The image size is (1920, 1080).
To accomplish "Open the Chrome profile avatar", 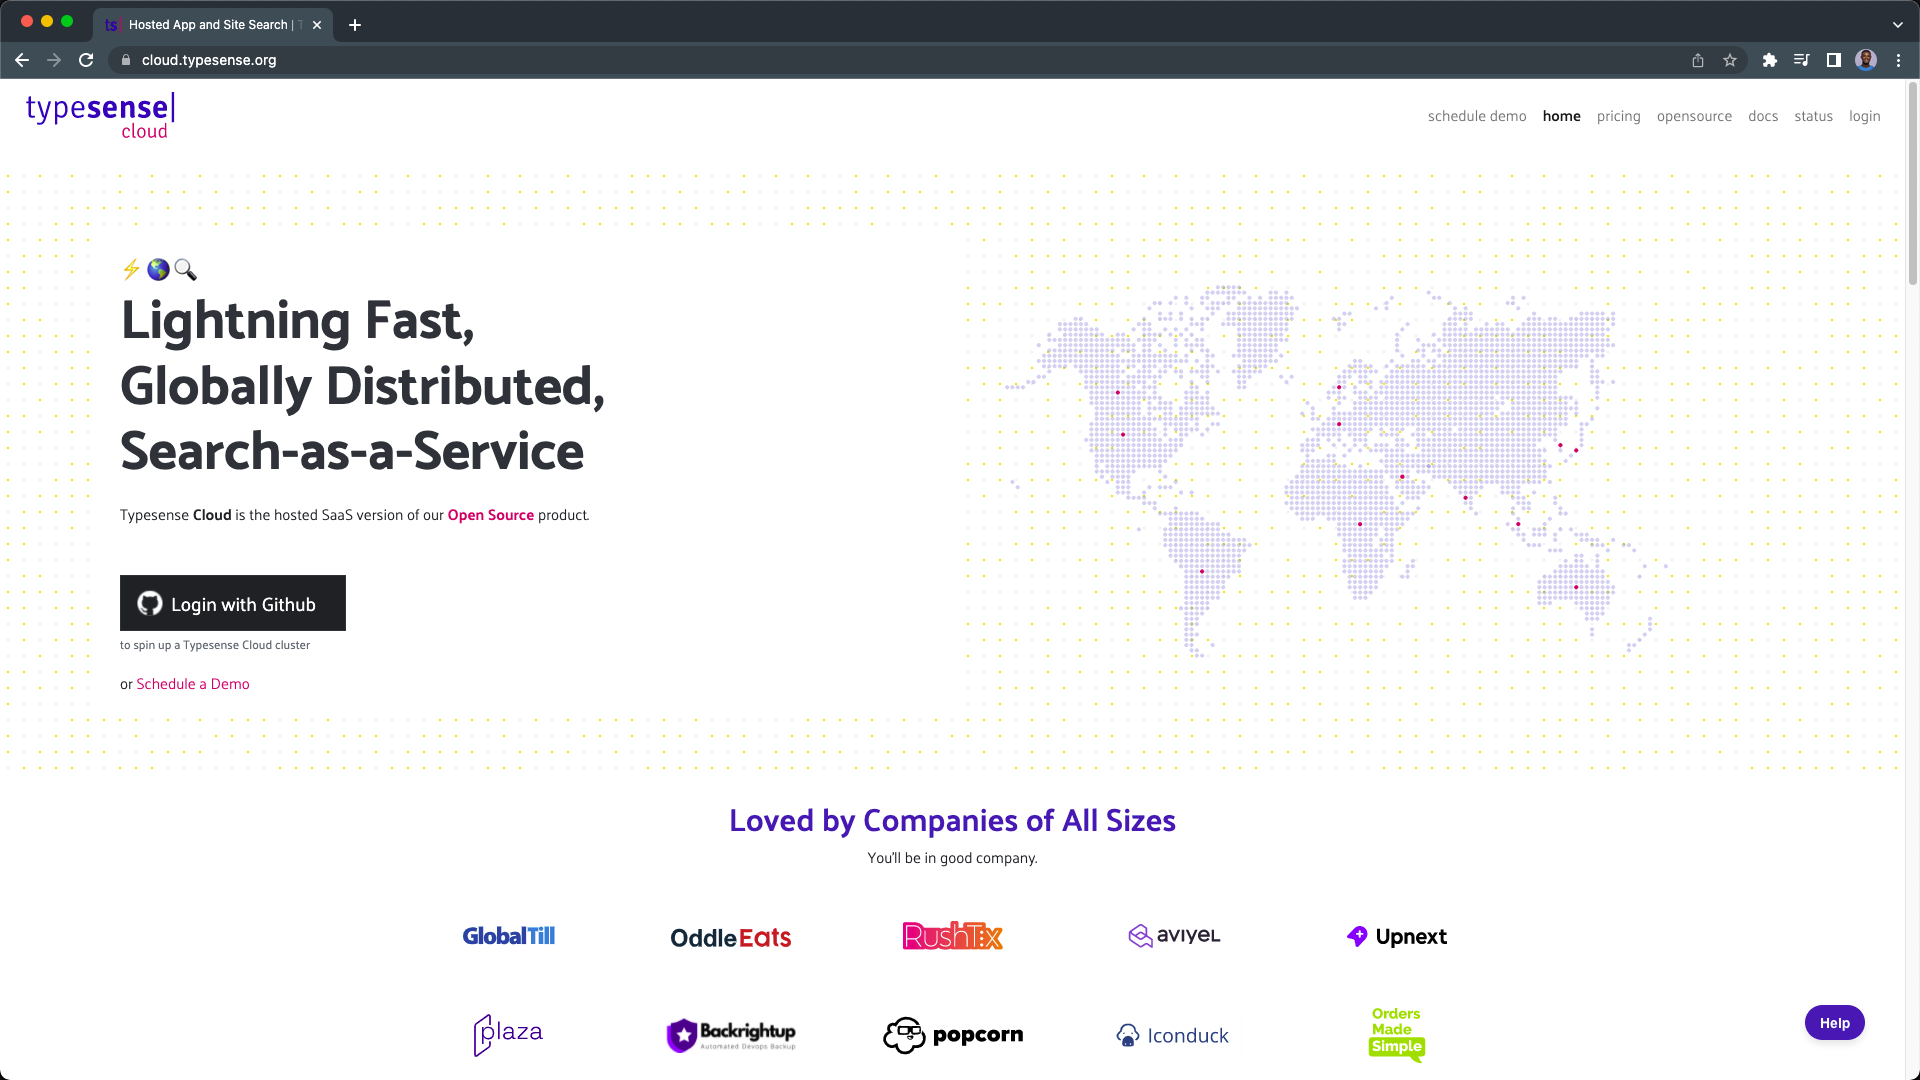I will (1866, 60).
